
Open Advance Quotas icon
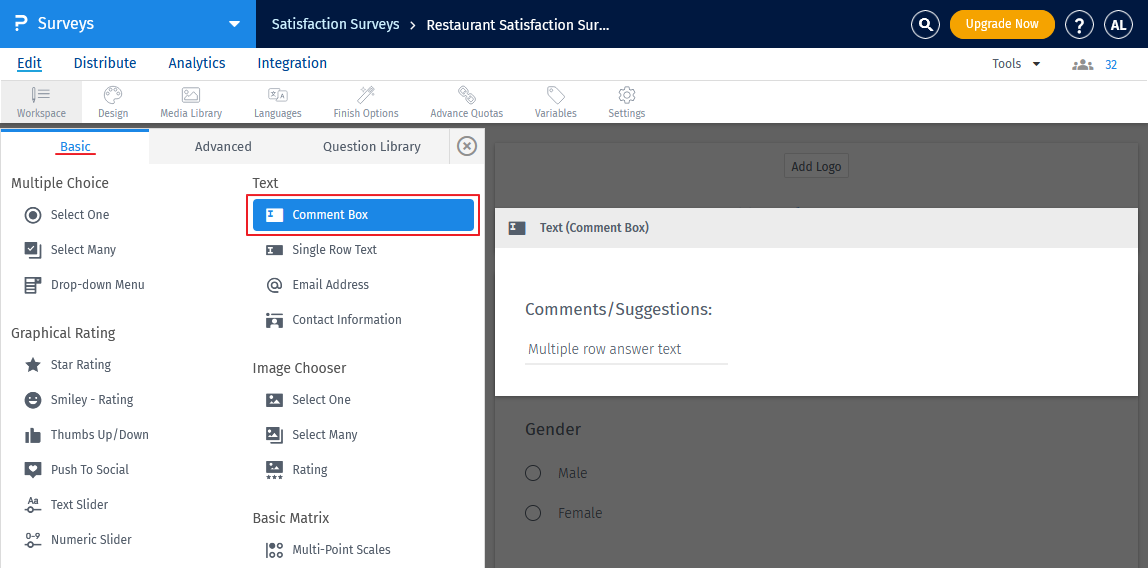tap(466, 96)
